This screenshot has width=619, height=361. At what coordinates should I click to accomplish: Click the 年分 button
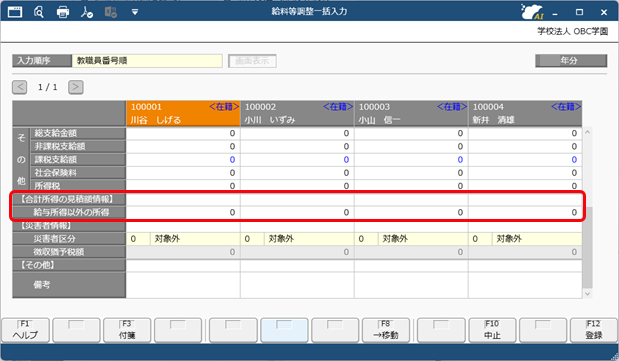click(571, 60)
